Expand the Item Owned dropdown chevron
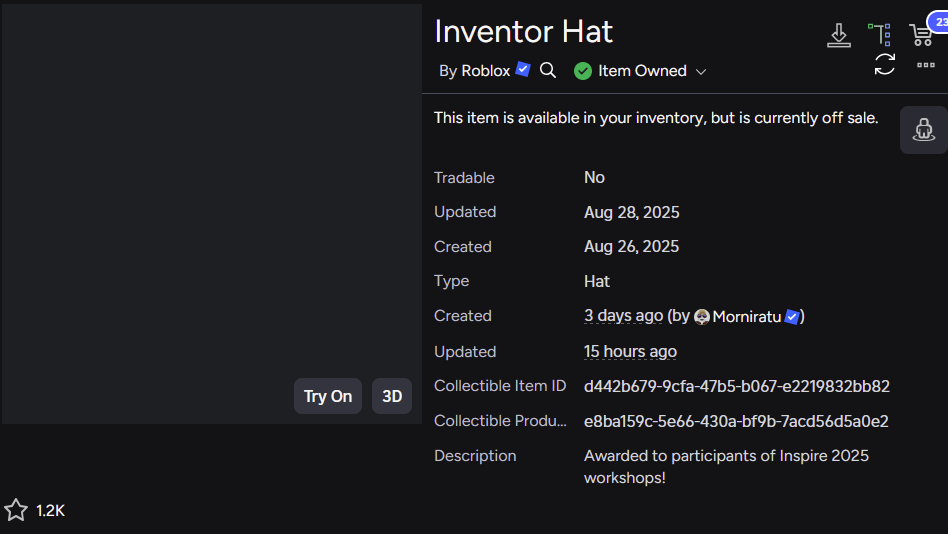 pos(701,72)
